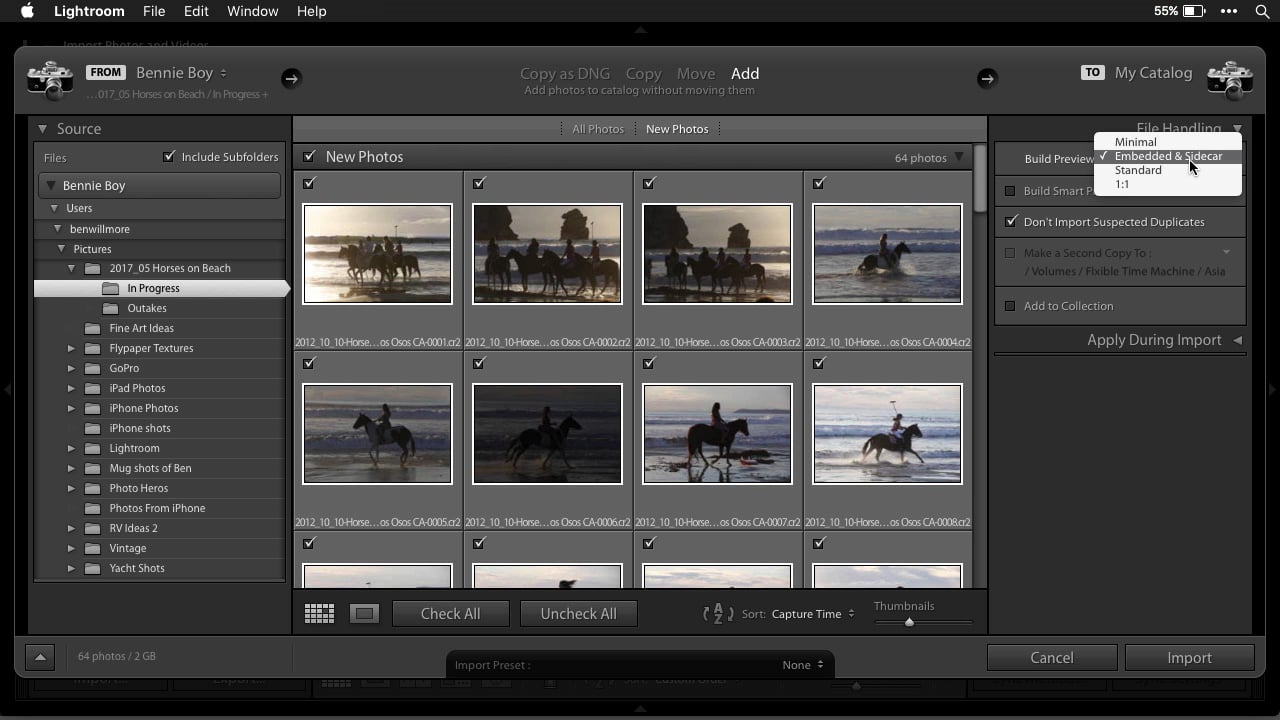Image resolution: width=1280 pixels, height=720 pixels.
Task: Toggle the A-Z sort direction icon
Action: [718, 614]
